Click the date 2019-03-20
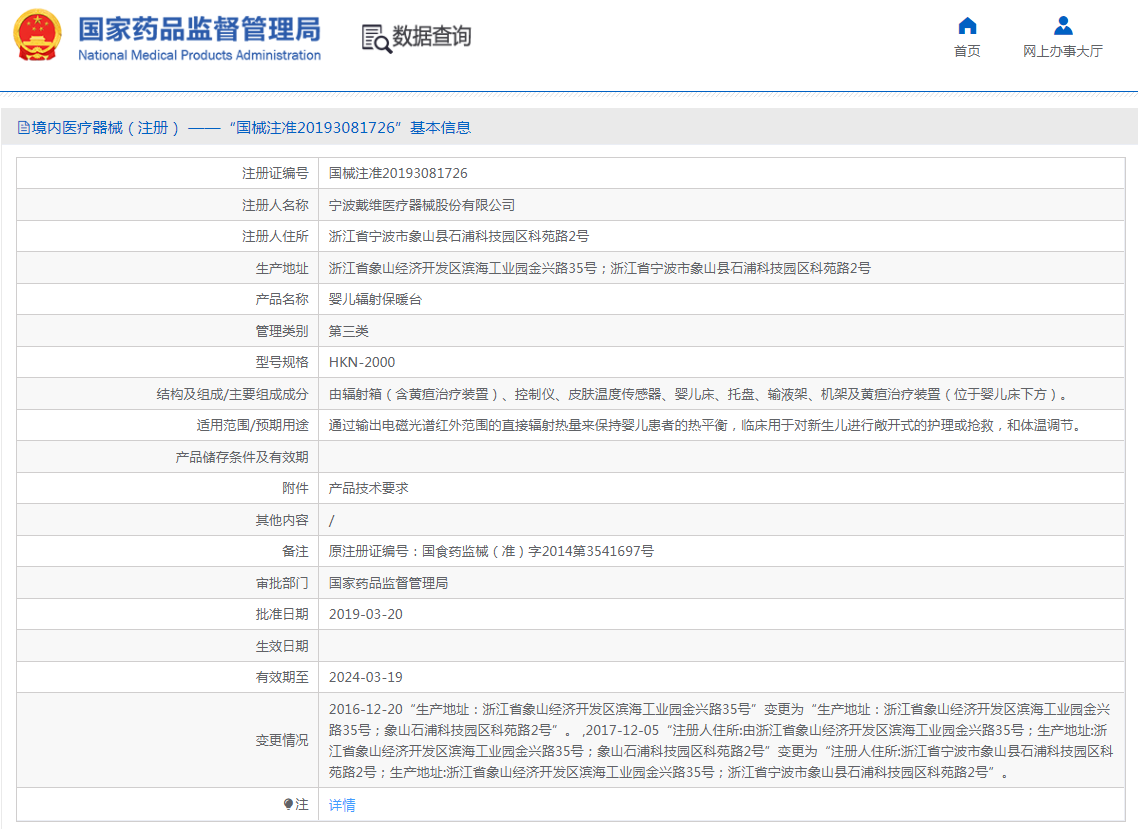Image resolution: width=1138 pixels, height=829 pixels. [x=366, y=614]
